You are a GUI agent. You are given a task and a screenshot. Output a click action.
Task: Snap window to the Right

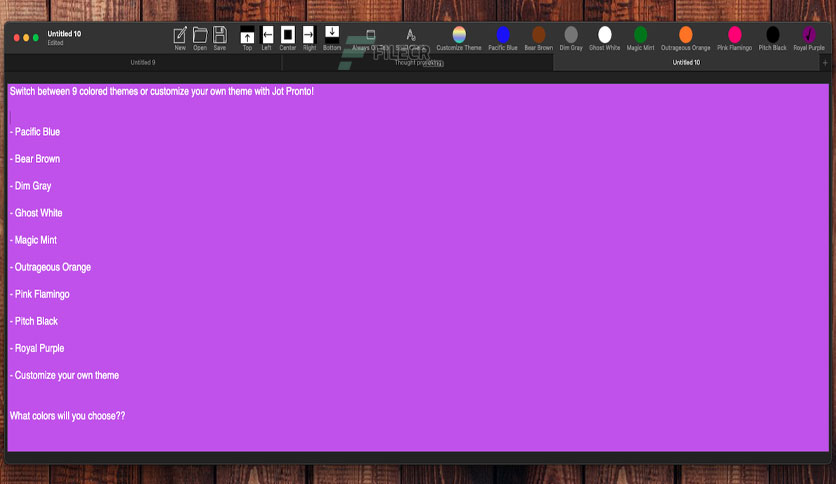coord(309,35)
